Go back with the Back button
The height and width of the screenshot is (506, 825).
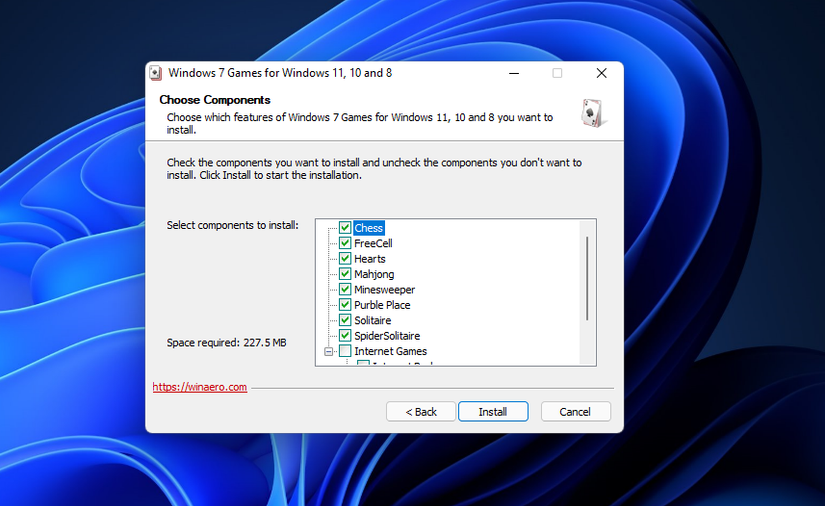[x=421, y=411]
